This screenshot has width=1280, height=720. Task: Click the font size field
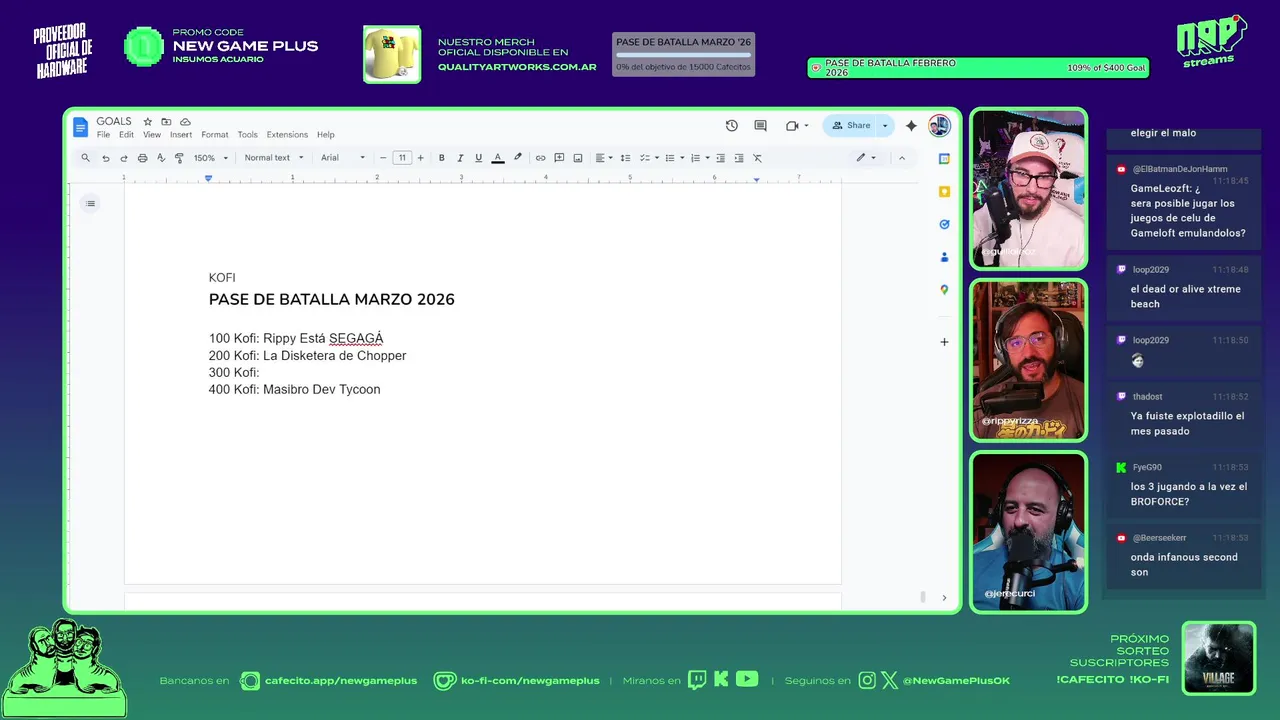click(402, 158)
